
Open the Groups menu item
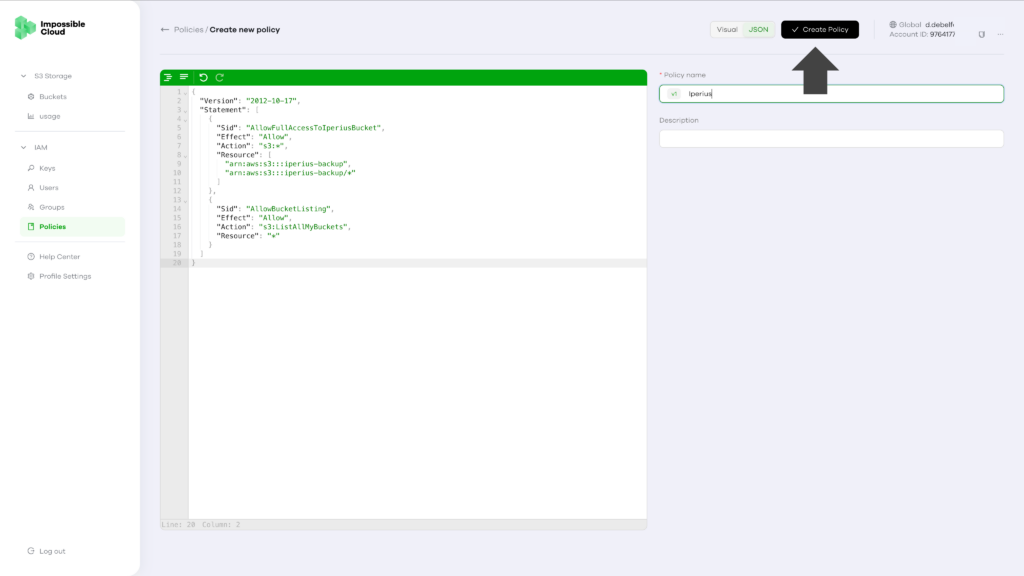click(x=52, y=207)
